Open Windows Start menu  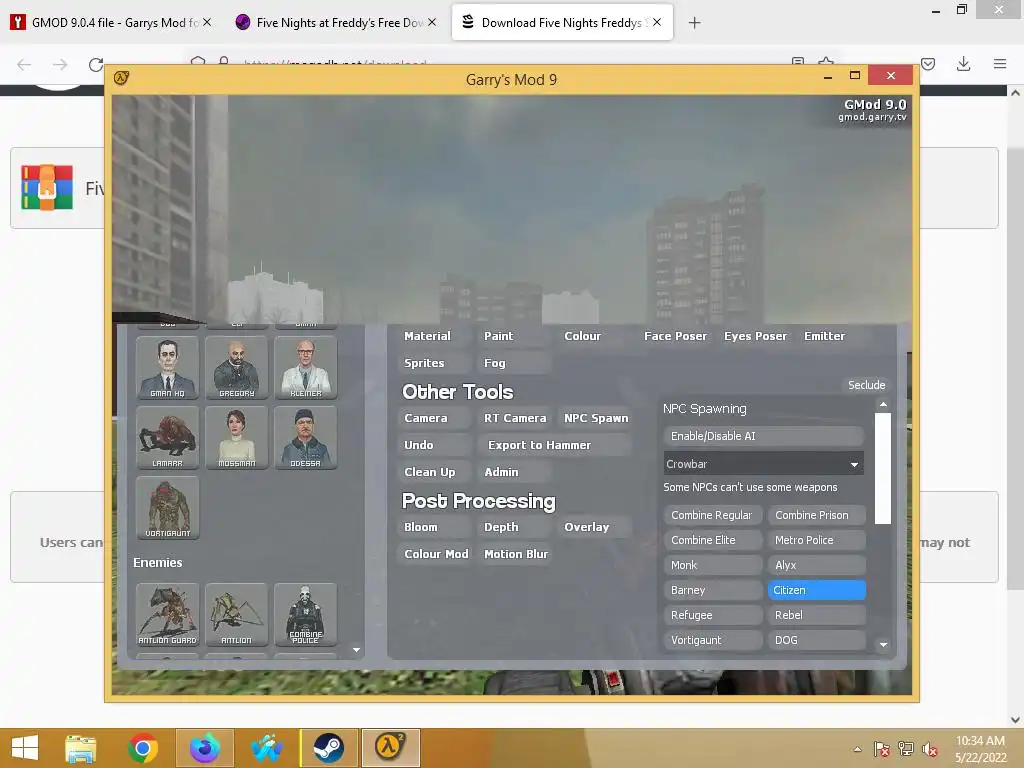tap(25, 748)
